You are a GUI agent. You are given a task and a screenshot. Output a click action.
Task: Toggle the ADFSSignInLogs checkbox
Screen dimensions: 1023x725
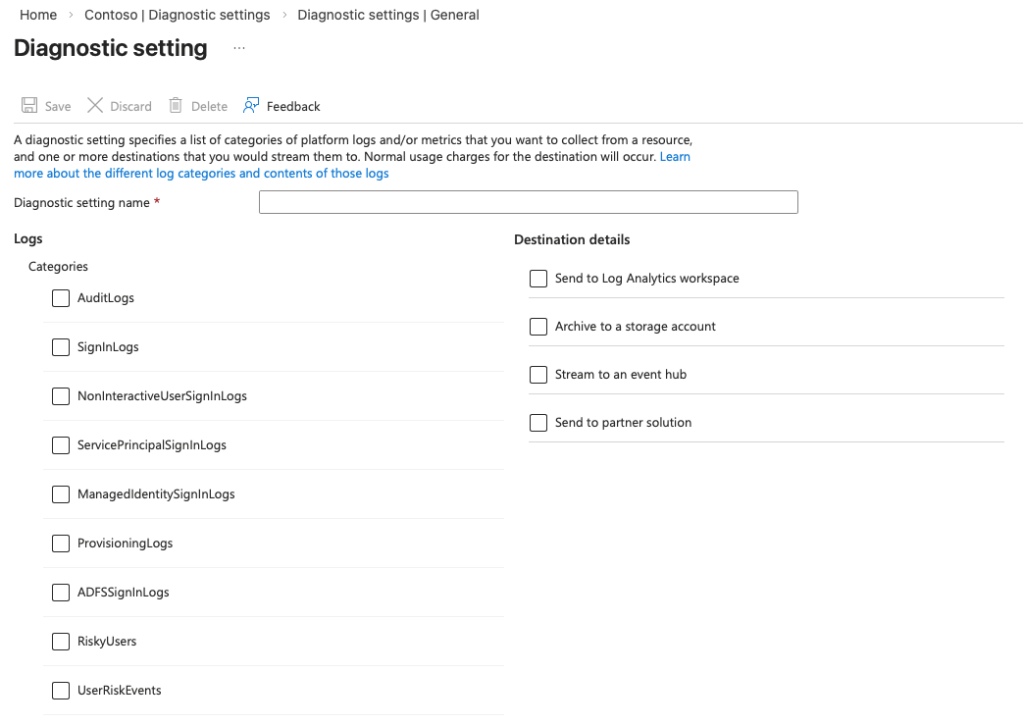(x=61, y=592)
